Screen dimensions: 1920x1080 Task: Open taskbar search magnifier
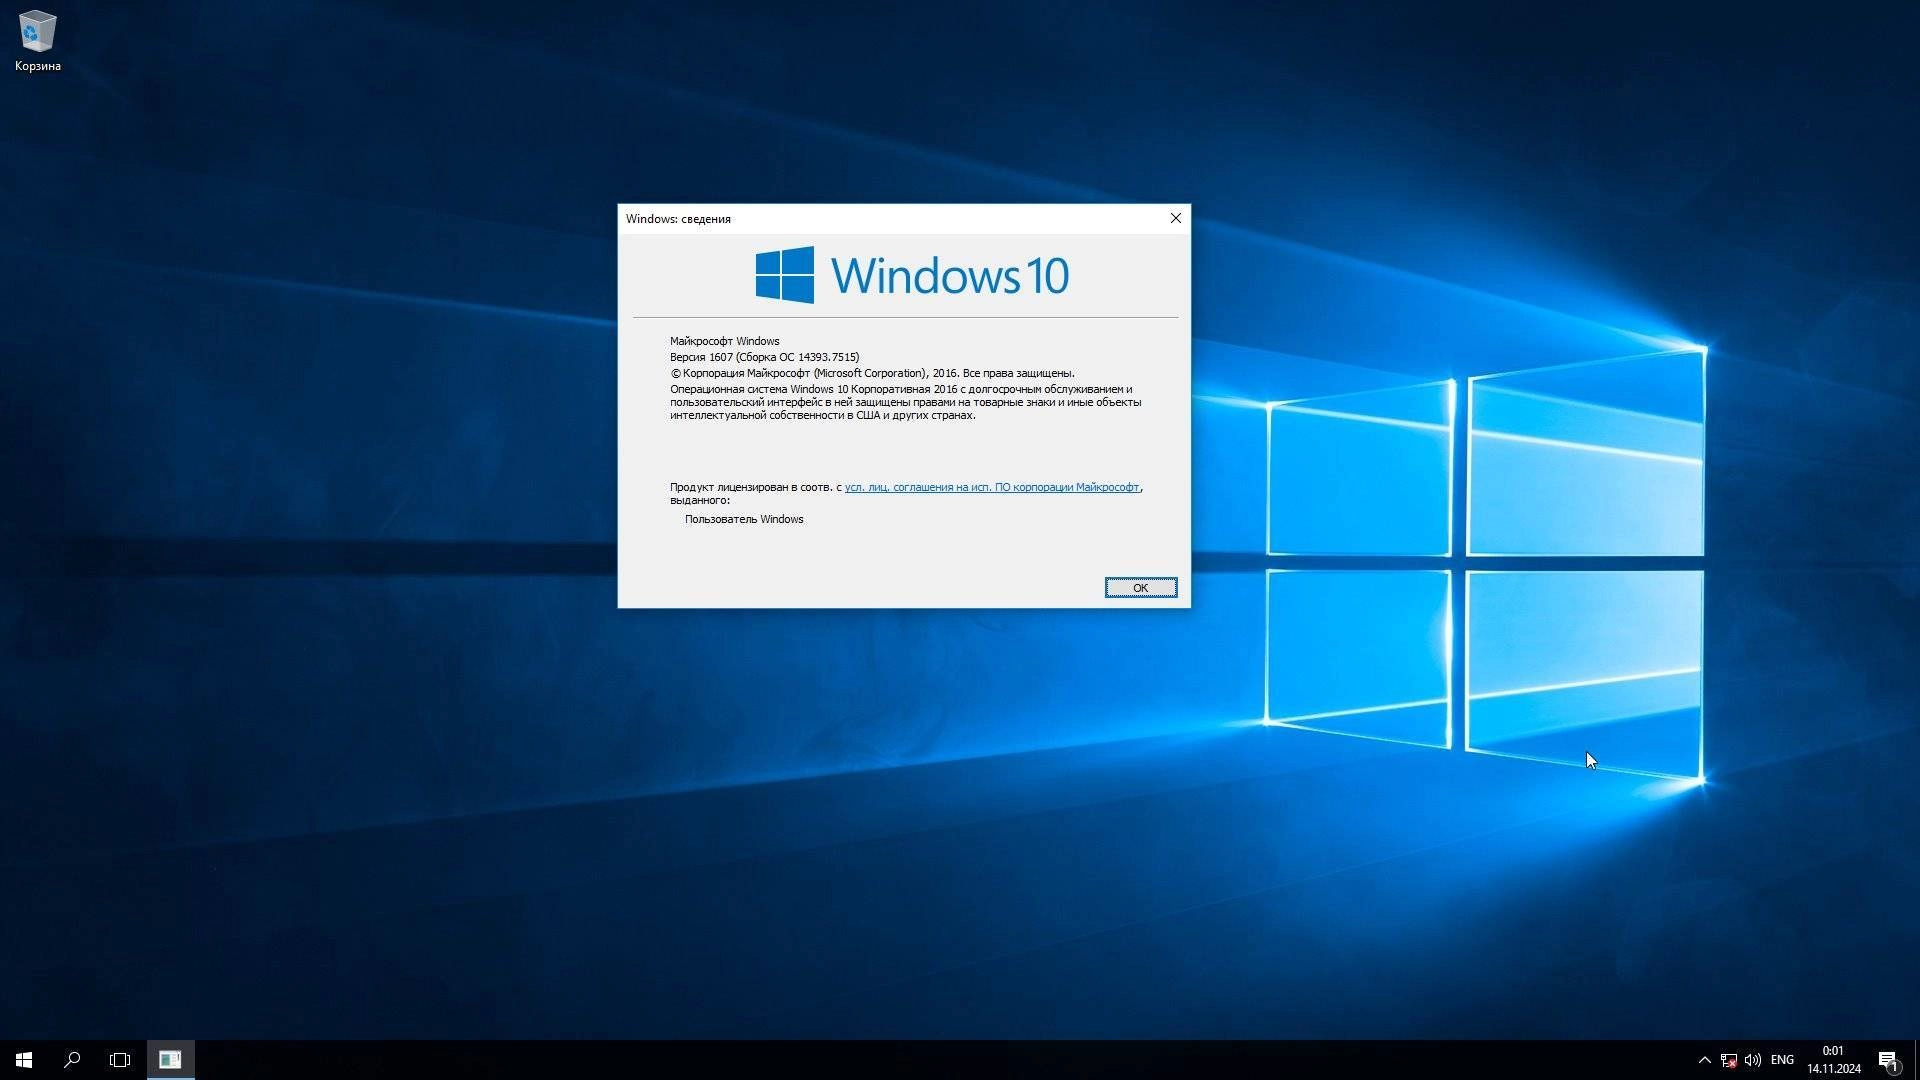click(x=72, y=1060)
